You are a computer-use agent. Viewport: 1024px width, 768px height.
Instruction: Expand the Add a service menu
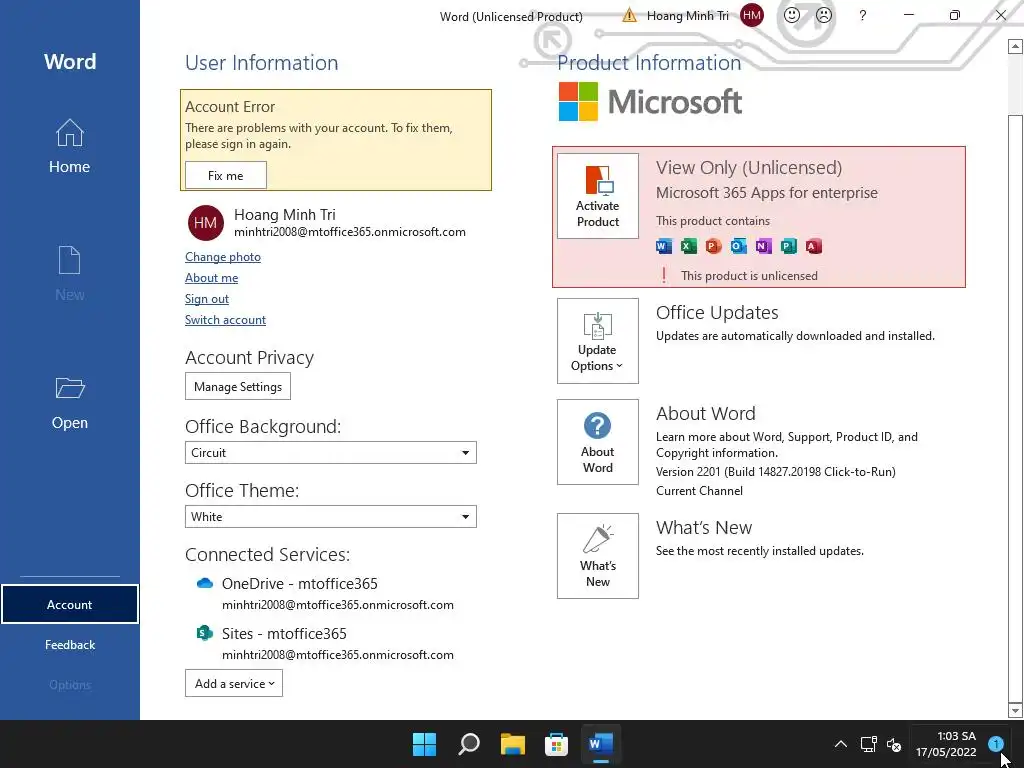(234, 683)
